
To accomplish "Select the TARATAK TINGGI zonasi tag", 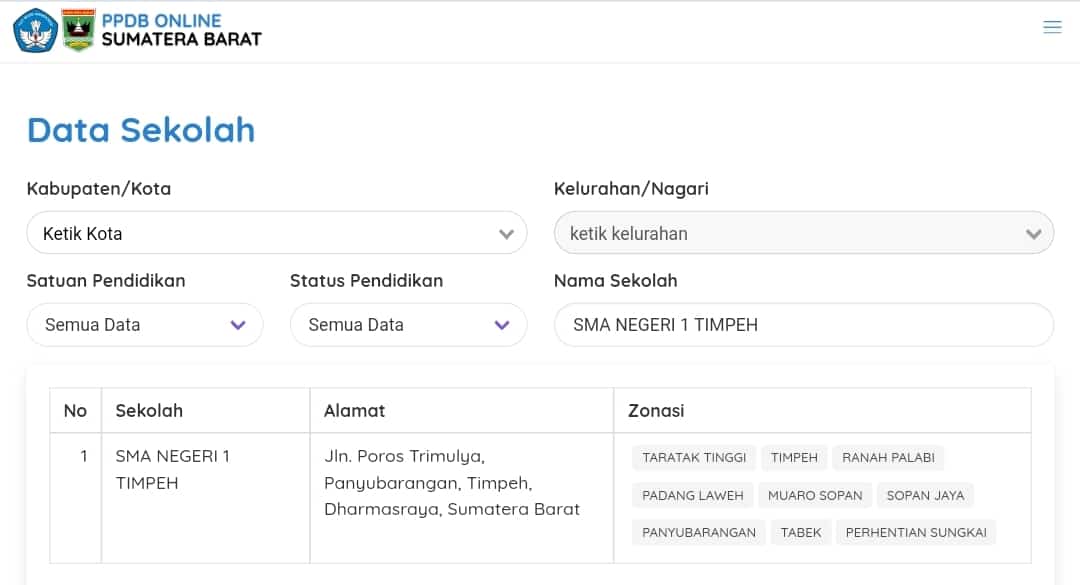I will [694, 458].
